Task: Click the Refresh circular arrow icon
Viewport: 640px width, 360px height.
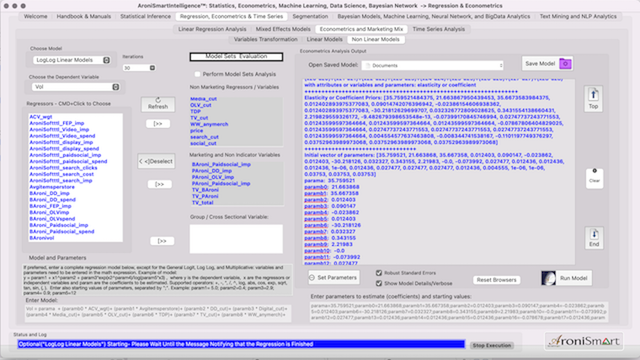Action: pos(158,100)
